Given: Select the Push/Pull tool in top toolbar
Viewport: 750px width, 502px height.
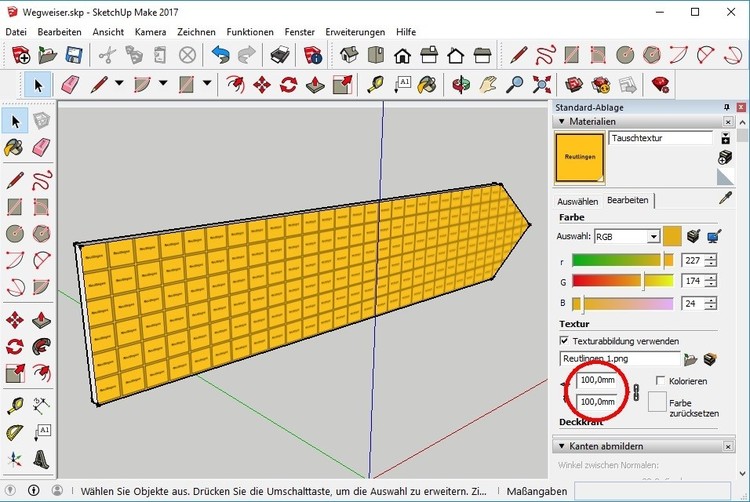Looking at the screenshot, I should (315, 85).
